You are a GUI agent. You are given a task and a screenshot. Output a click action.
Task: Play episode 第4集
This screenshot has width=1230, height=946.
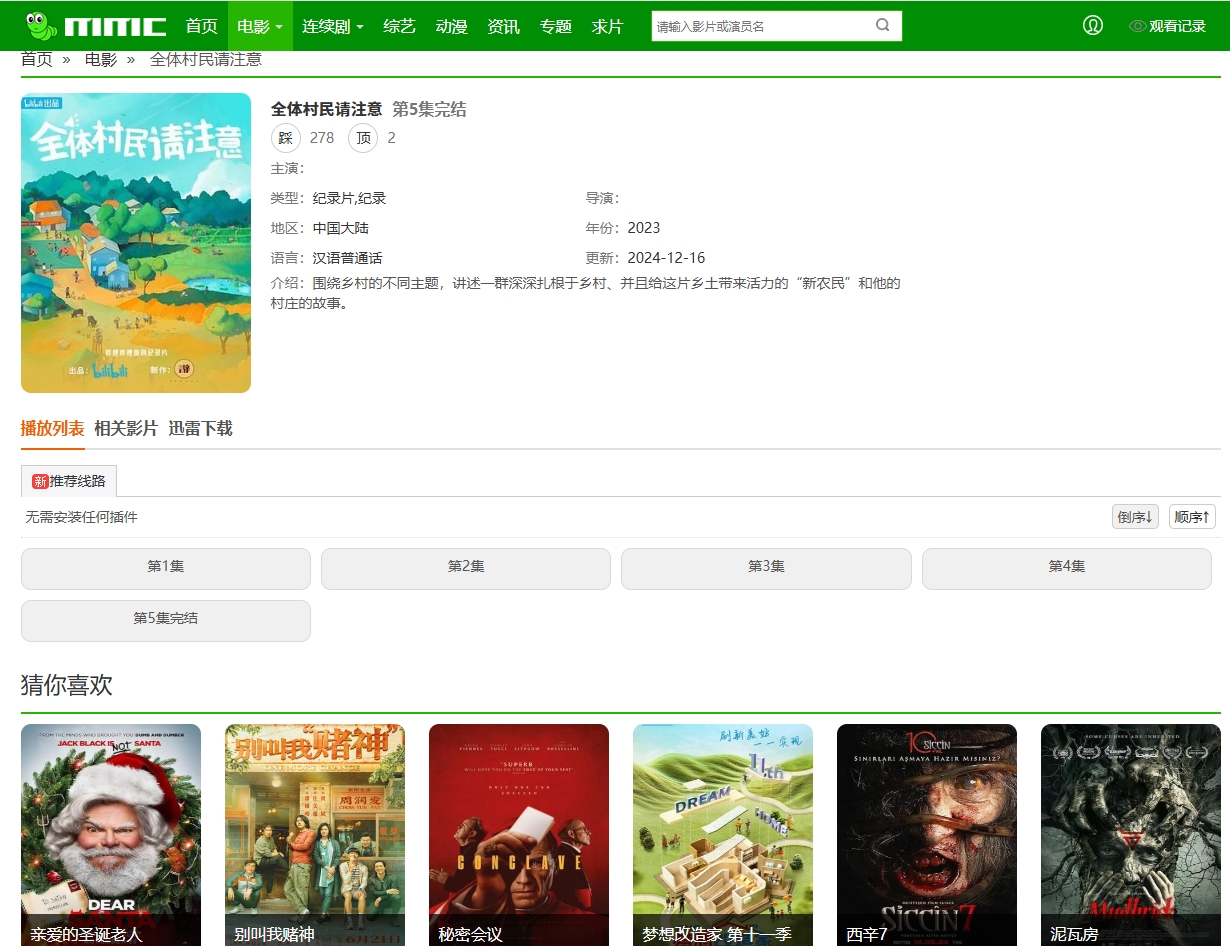point(1067,568)
